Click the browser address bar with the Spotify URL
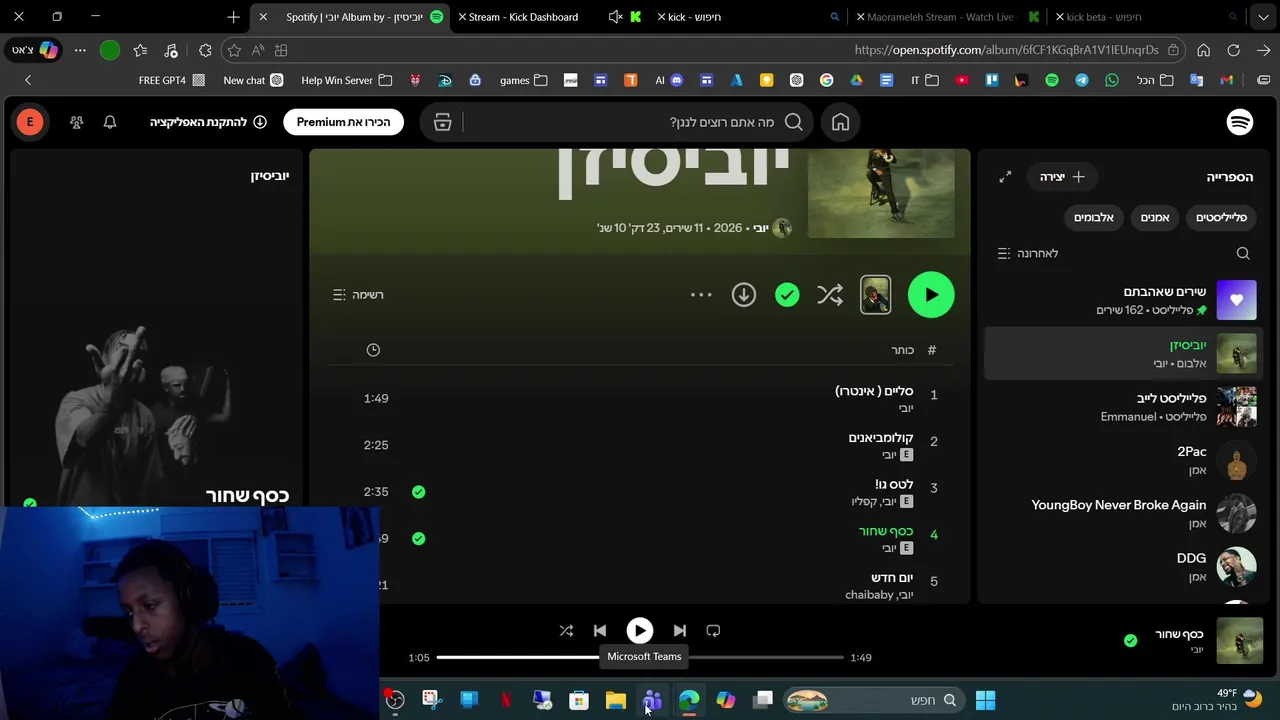The image size is (1280, 720). pos(1005,50)
